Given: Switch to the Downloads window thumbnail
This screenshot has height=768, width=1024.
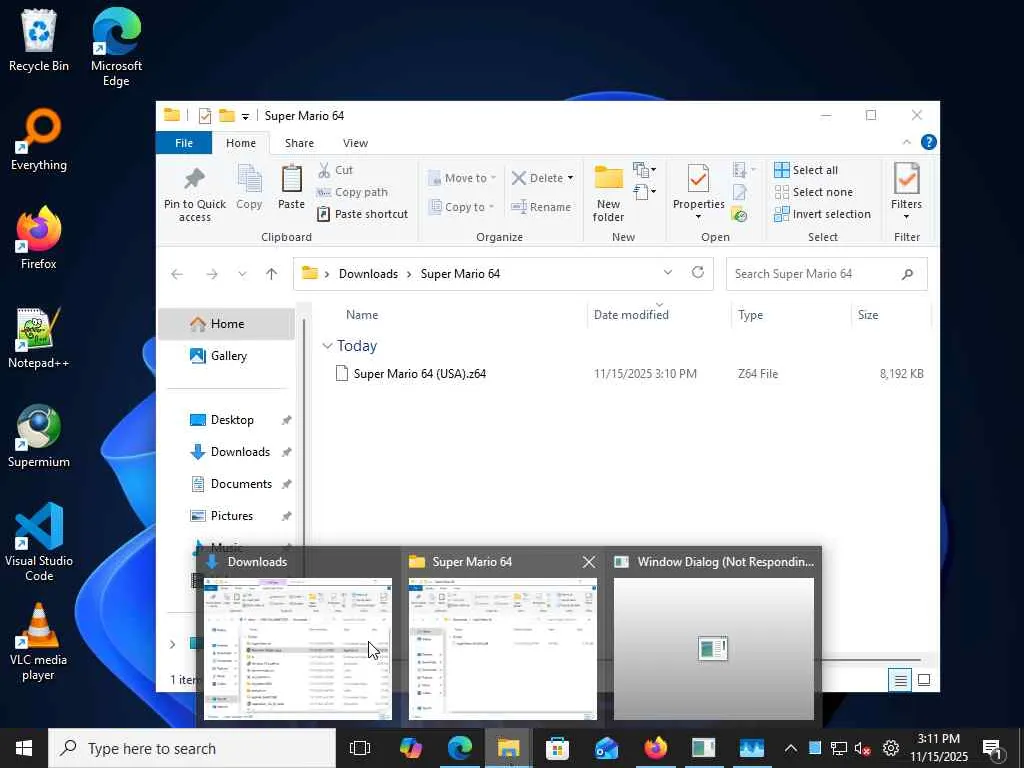Looking at the screenshot, I should coord(298,636).
